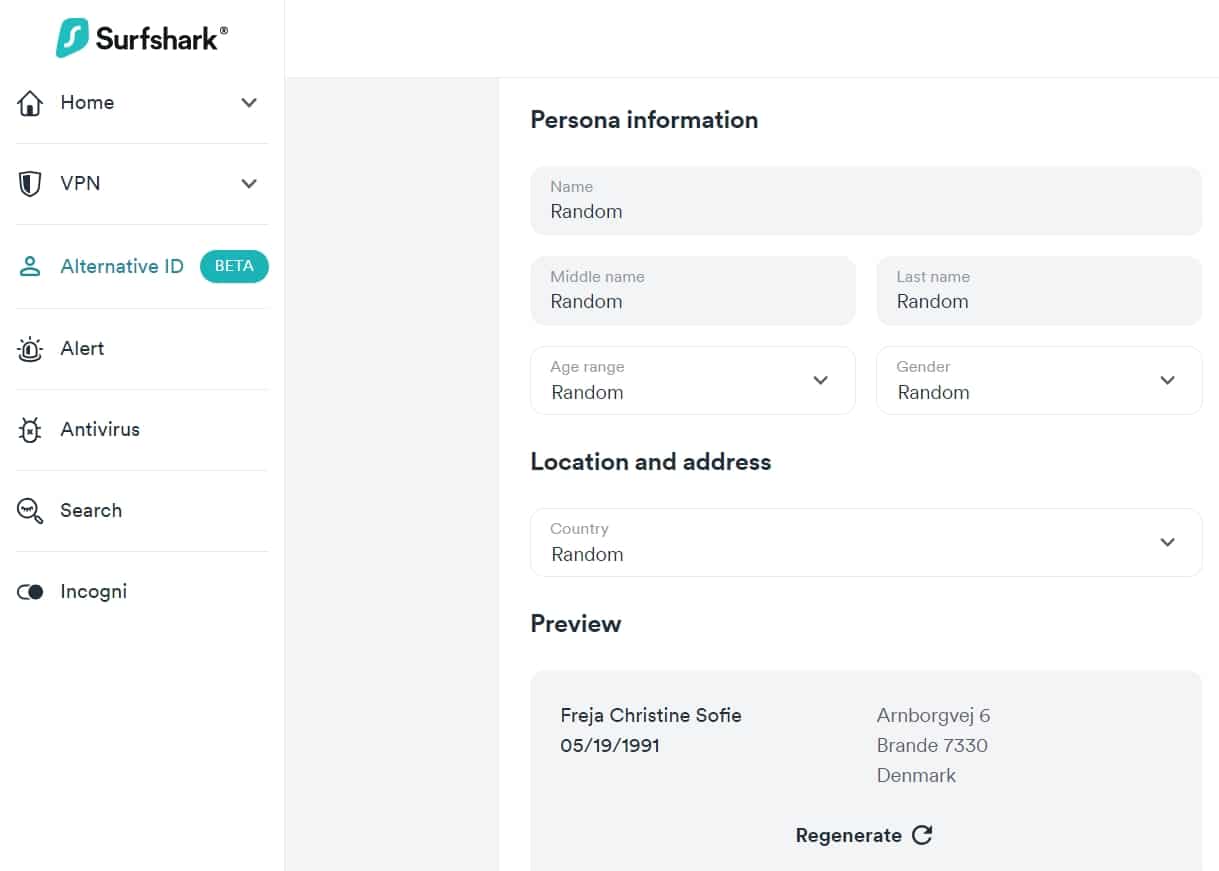Focus the Last name input field

1039,290
